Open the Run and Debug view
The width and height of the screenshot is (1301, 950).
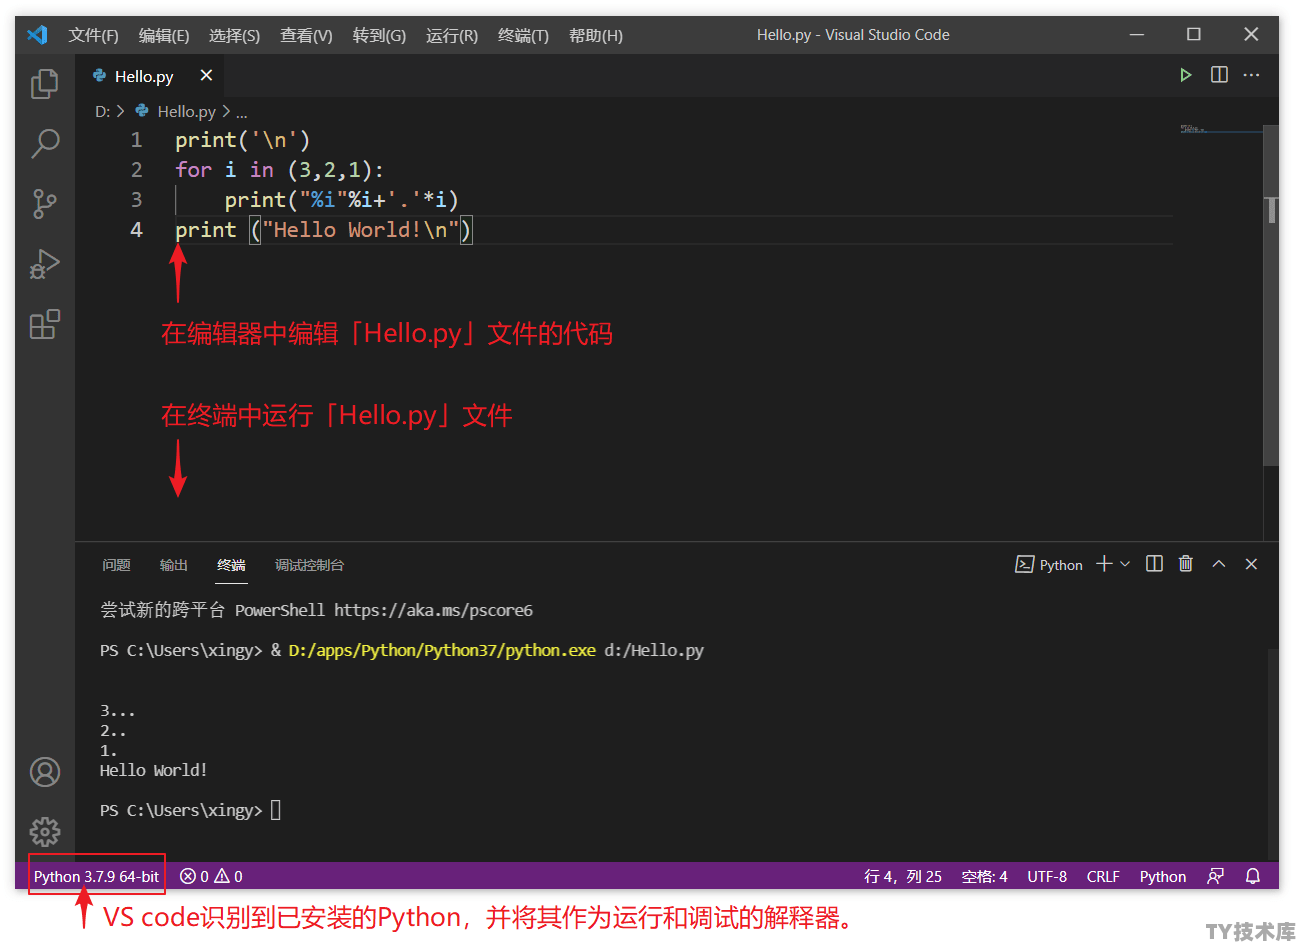pyautogui.click(x=44, y=264)
